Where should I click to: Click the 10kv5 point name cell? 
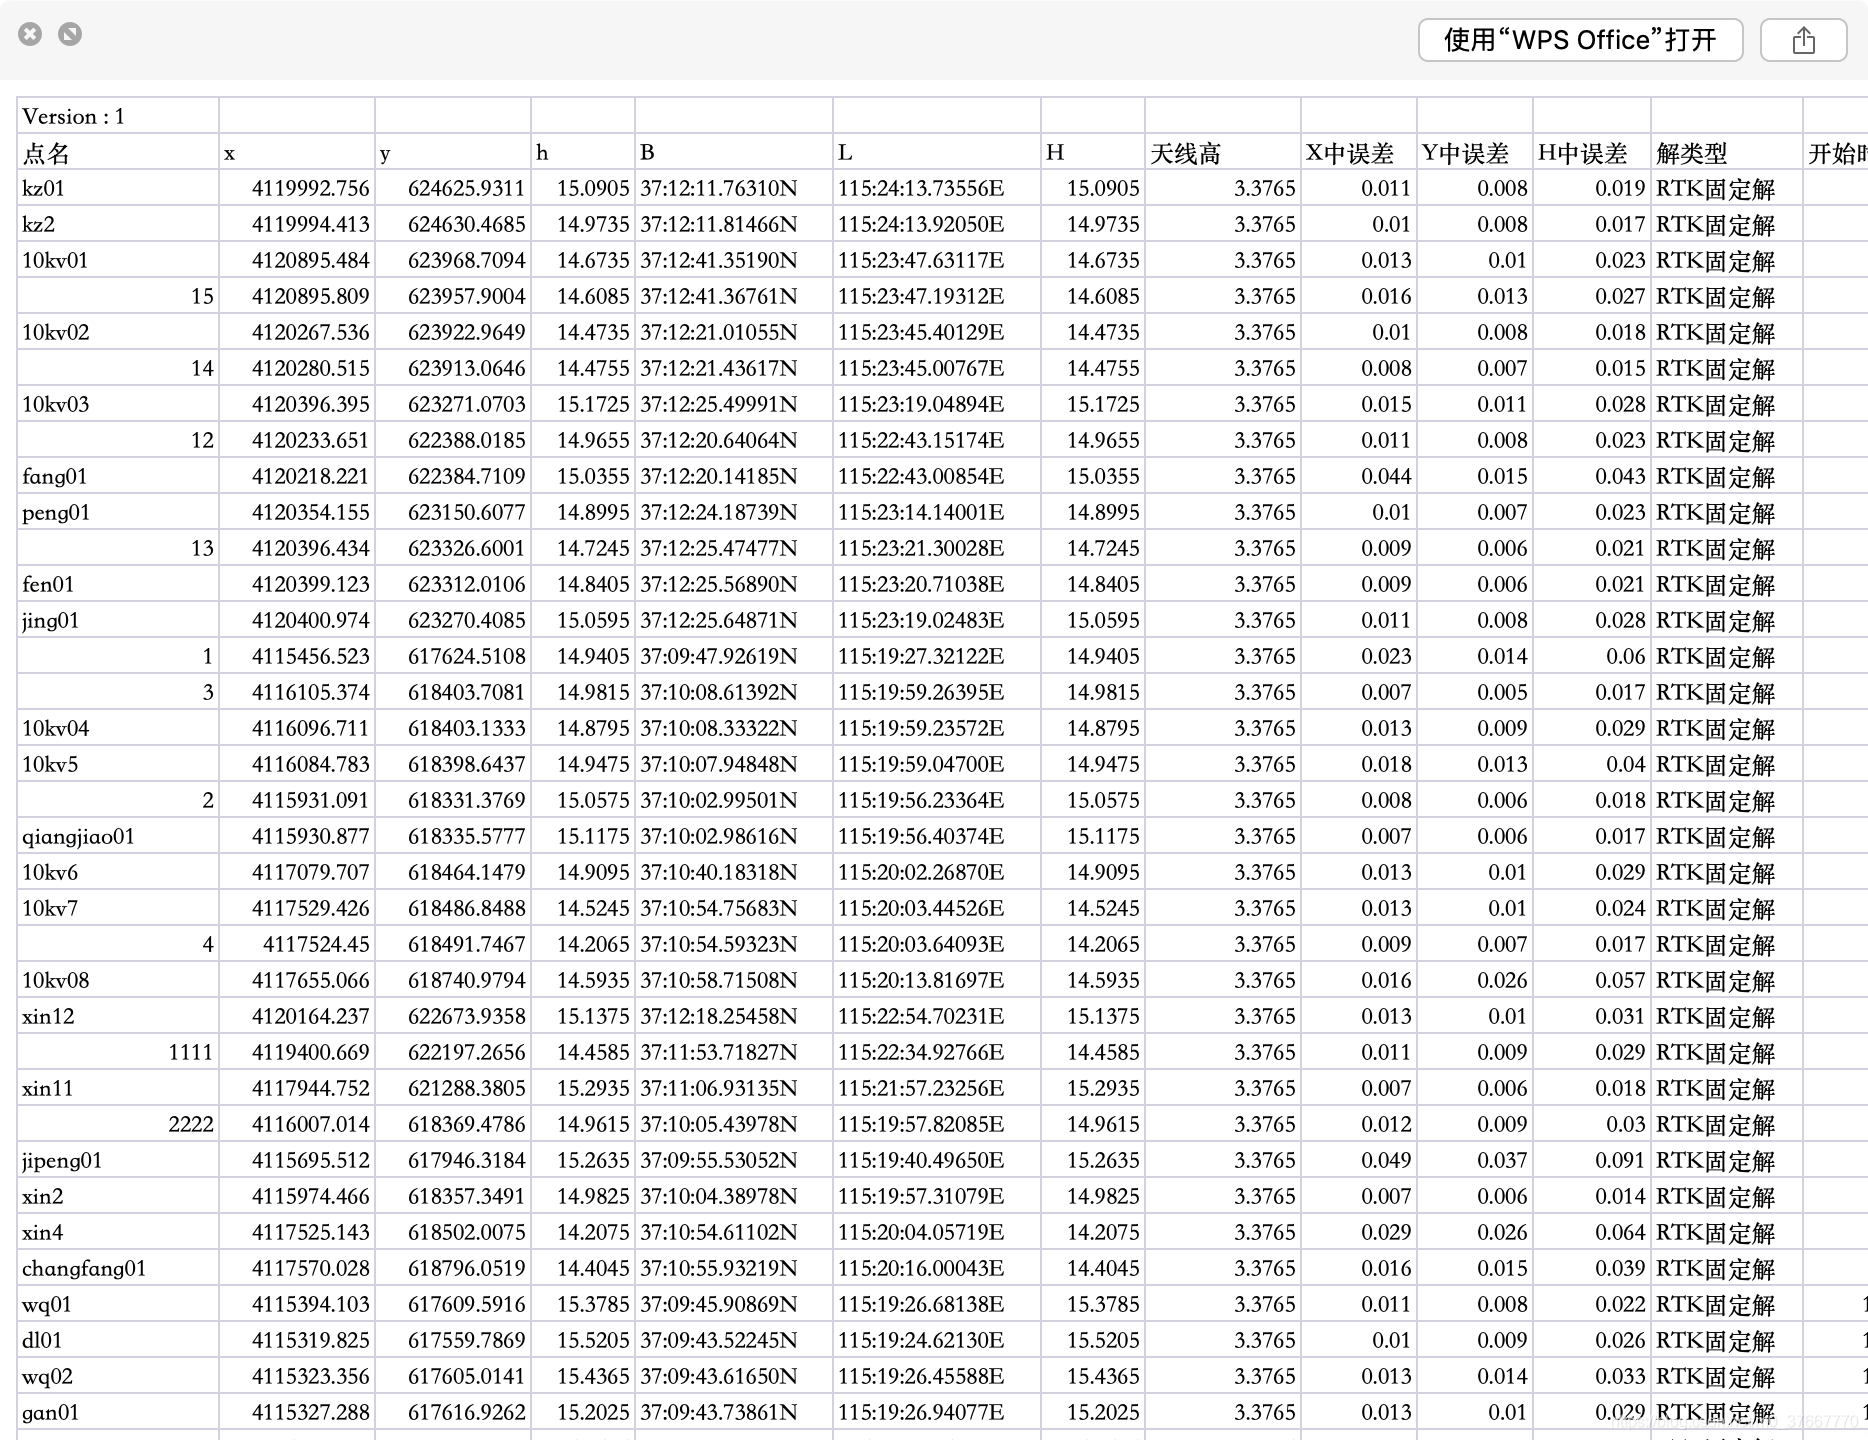click(x=118, y=764)
